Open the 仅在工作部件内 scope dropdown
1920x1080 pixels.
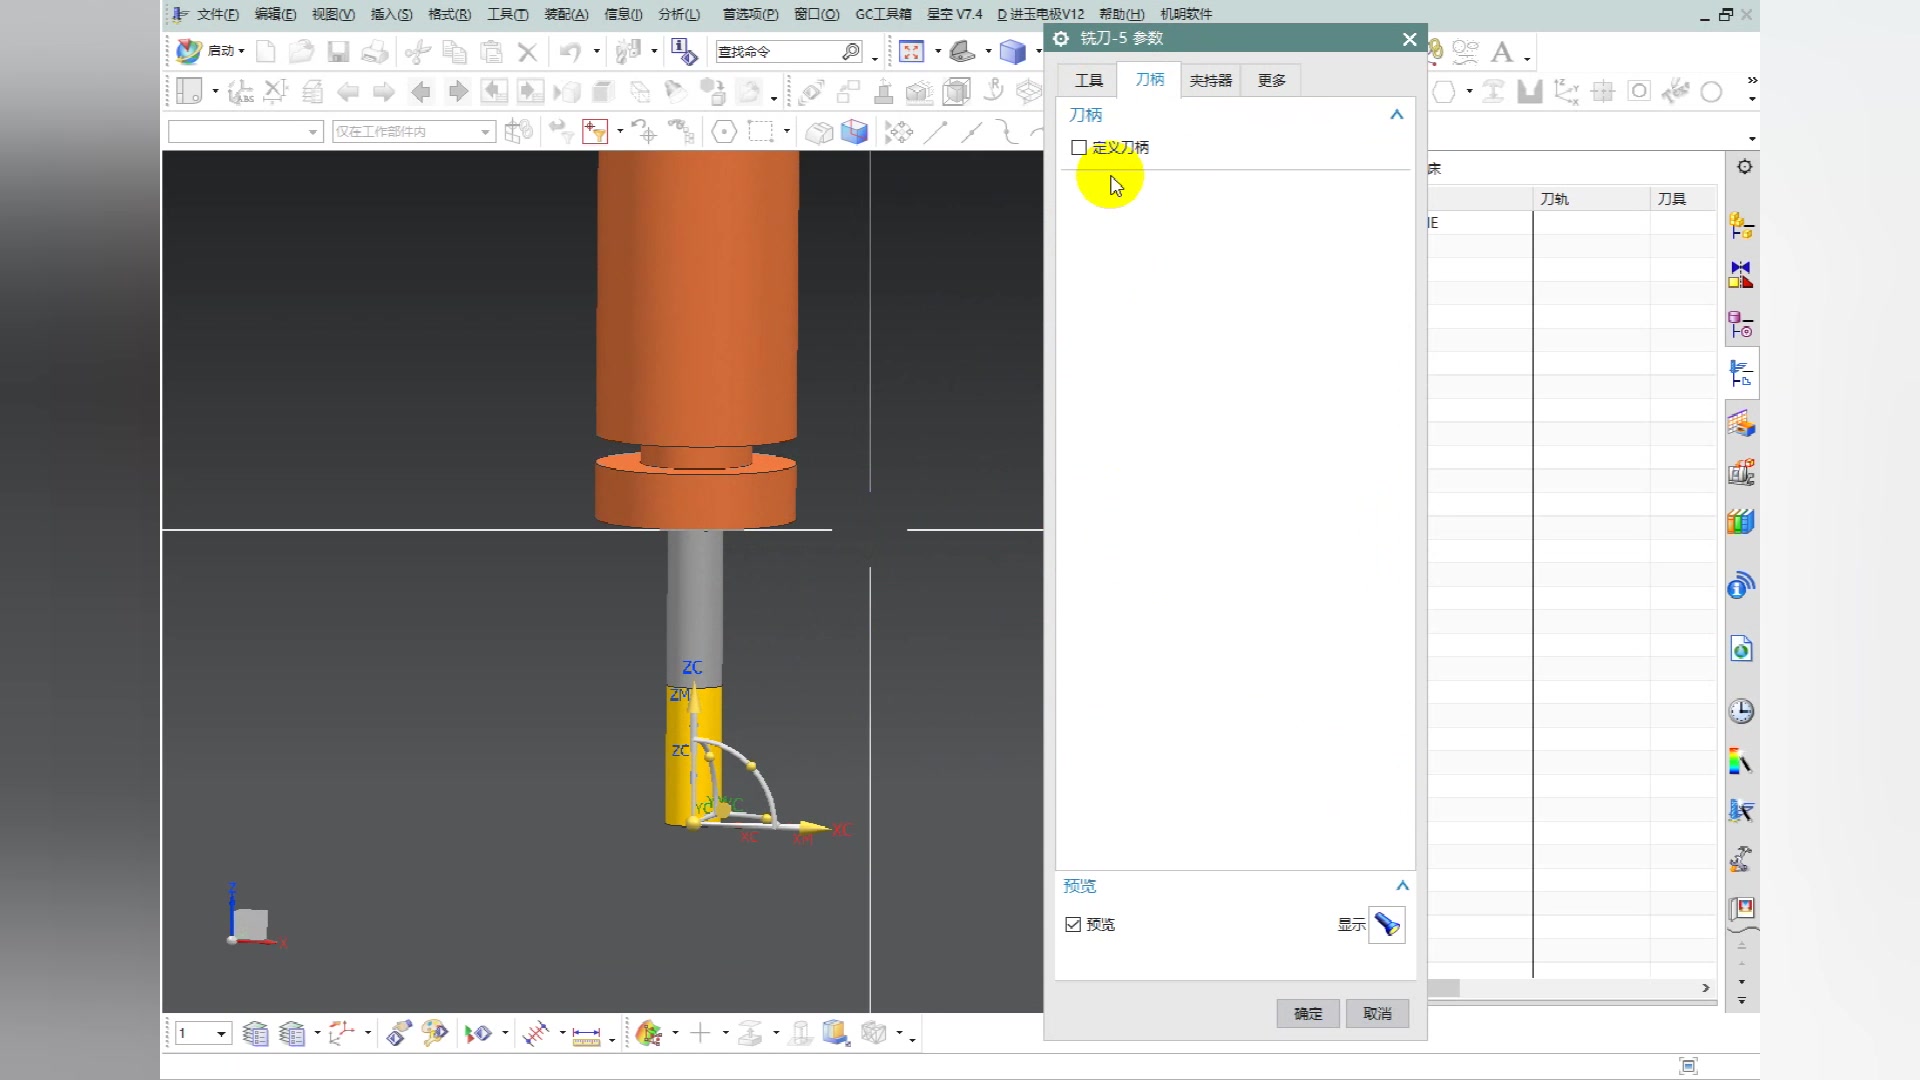coord(413,132)
